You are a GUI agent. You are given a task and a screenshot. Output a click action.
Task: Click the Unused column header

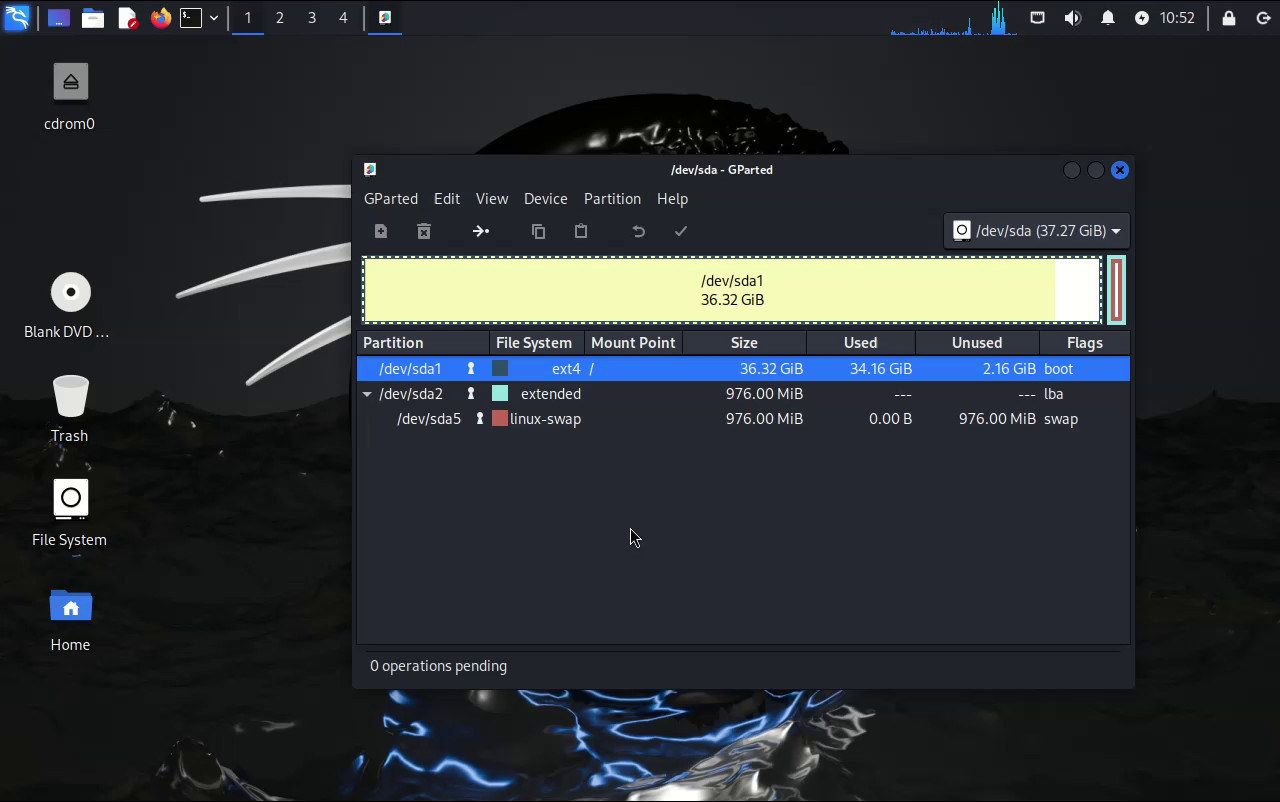(x=977, y=342)
